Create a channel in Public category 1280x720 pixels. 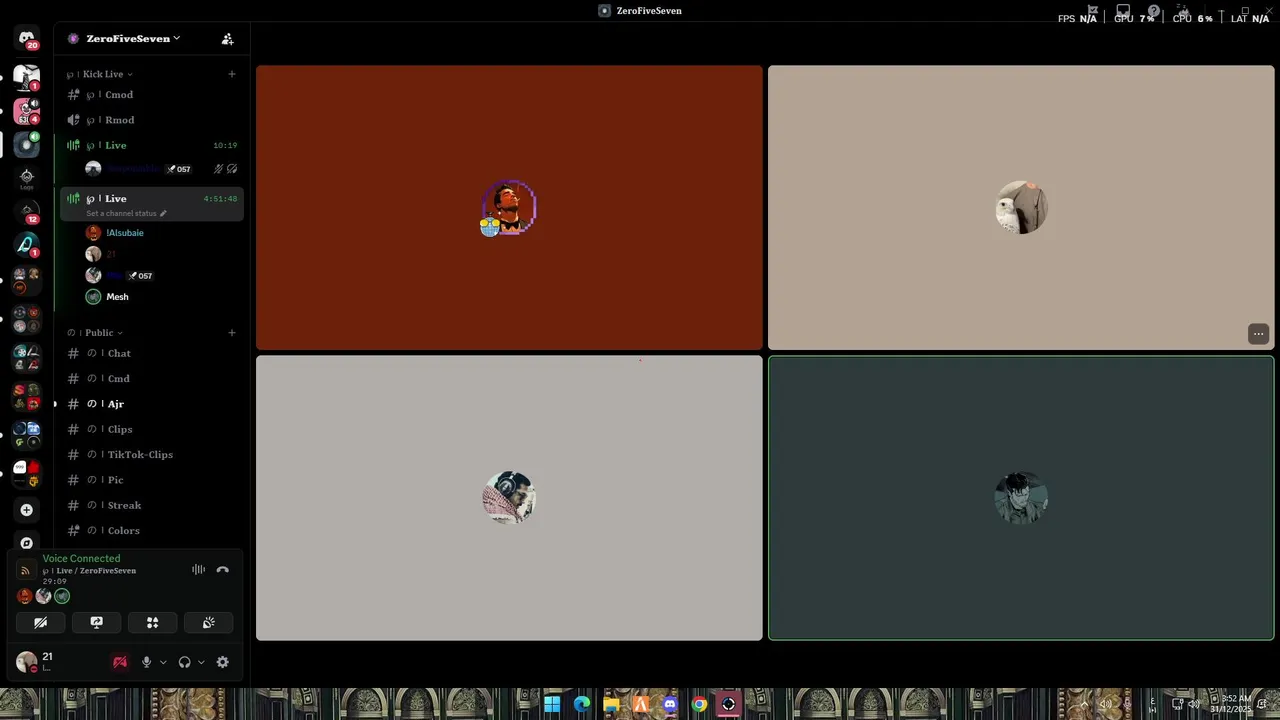click(232, 333)
